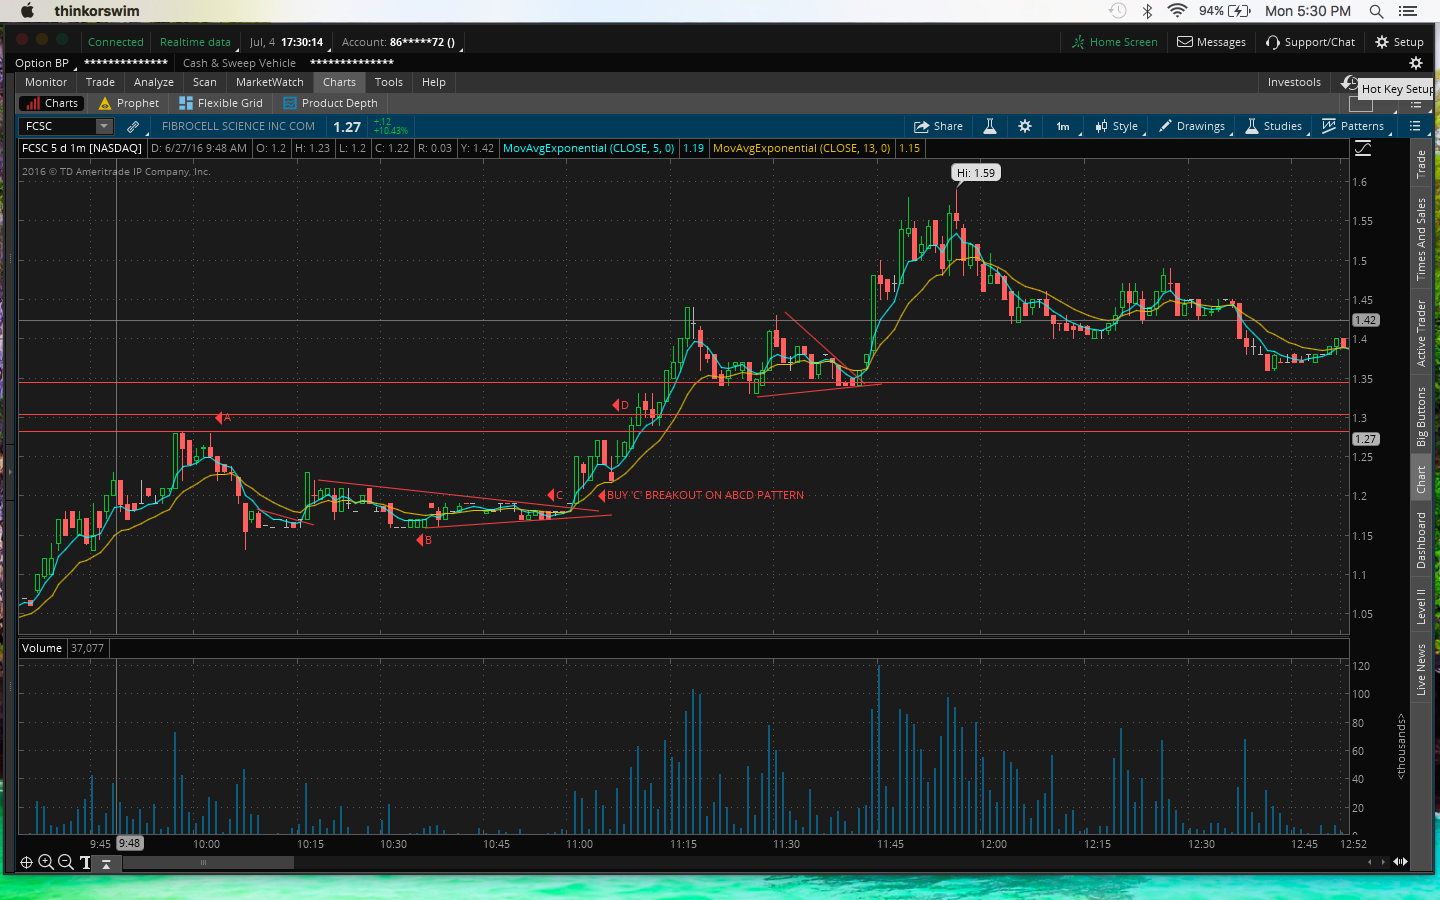Click the zoom out magnifier icon
Screen dimensions: 1440x900
(66, 862)
